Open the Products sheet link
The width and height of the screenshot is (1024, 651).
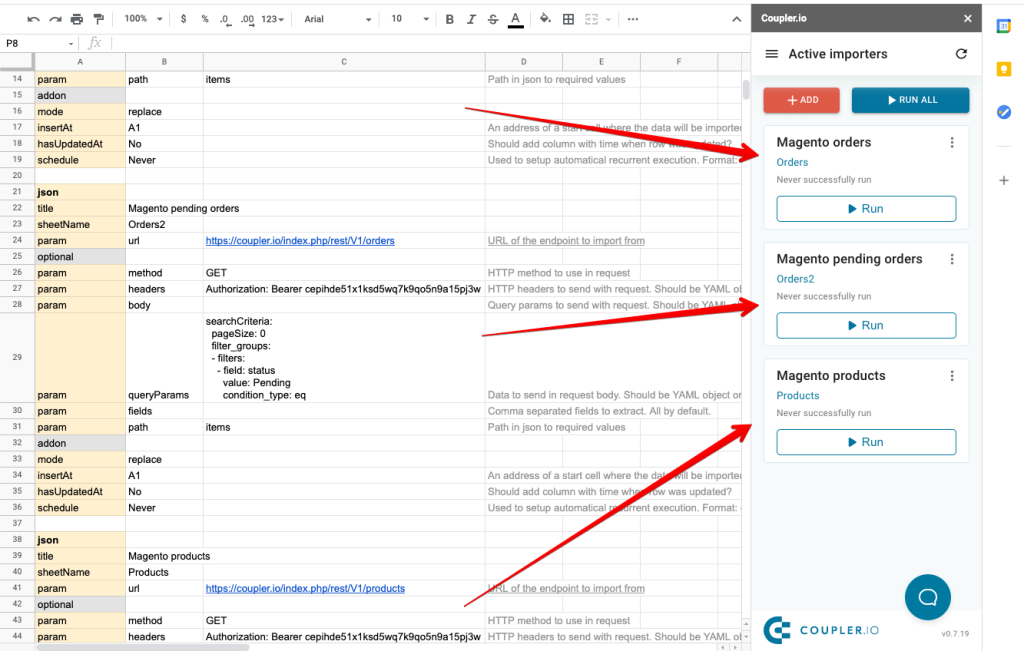click(x=797, y=396)
